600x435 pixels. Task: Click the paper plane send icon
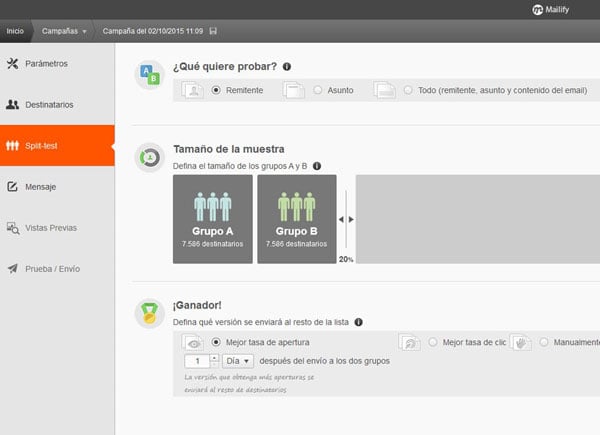13,269
